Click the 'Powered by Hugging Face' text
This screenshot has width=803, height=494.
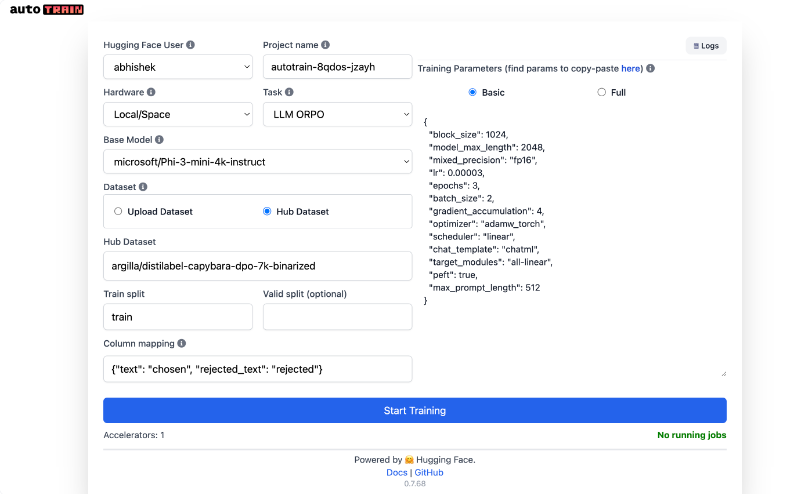pyautogui.click(x=415, y=460)
